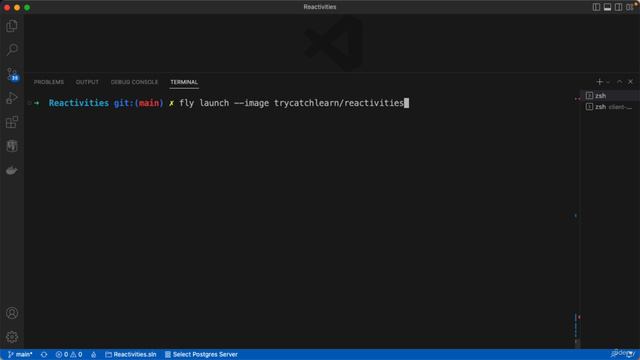The height and width of the screenshot is (360, 640).
Task: Open problems from errors and warnings count
Action: click(69, 354)
